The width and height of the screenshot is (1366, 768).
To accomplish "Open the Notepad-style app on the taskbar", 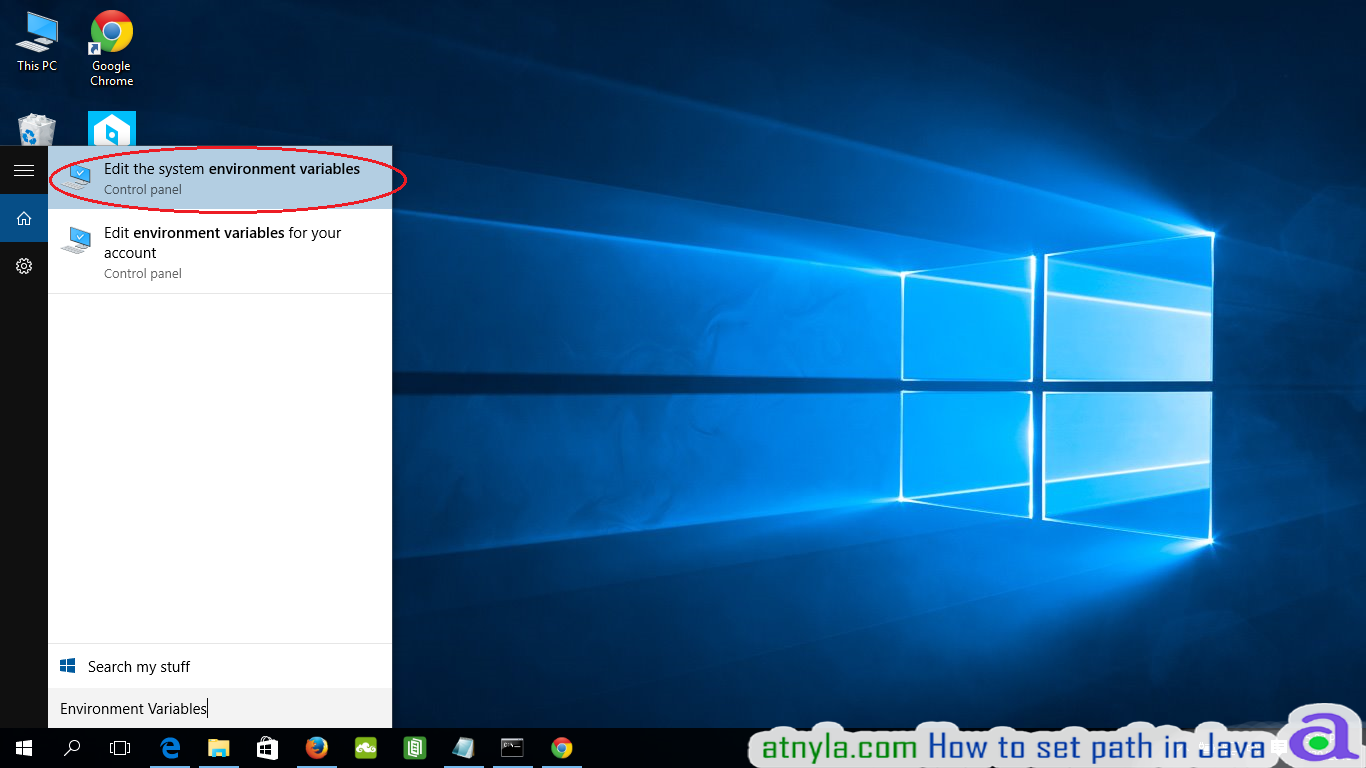I will [x=463, y=747].
